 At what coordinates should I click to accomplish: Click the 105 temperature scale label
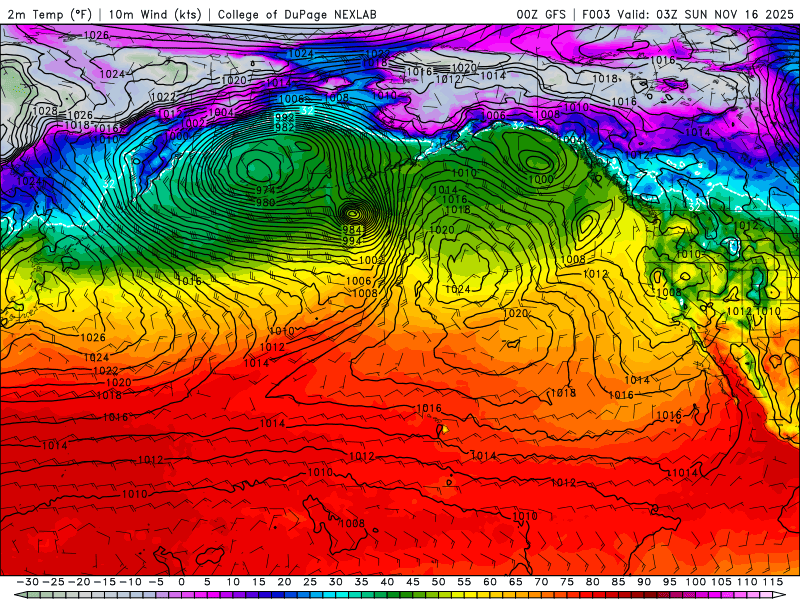coord(721,582)
